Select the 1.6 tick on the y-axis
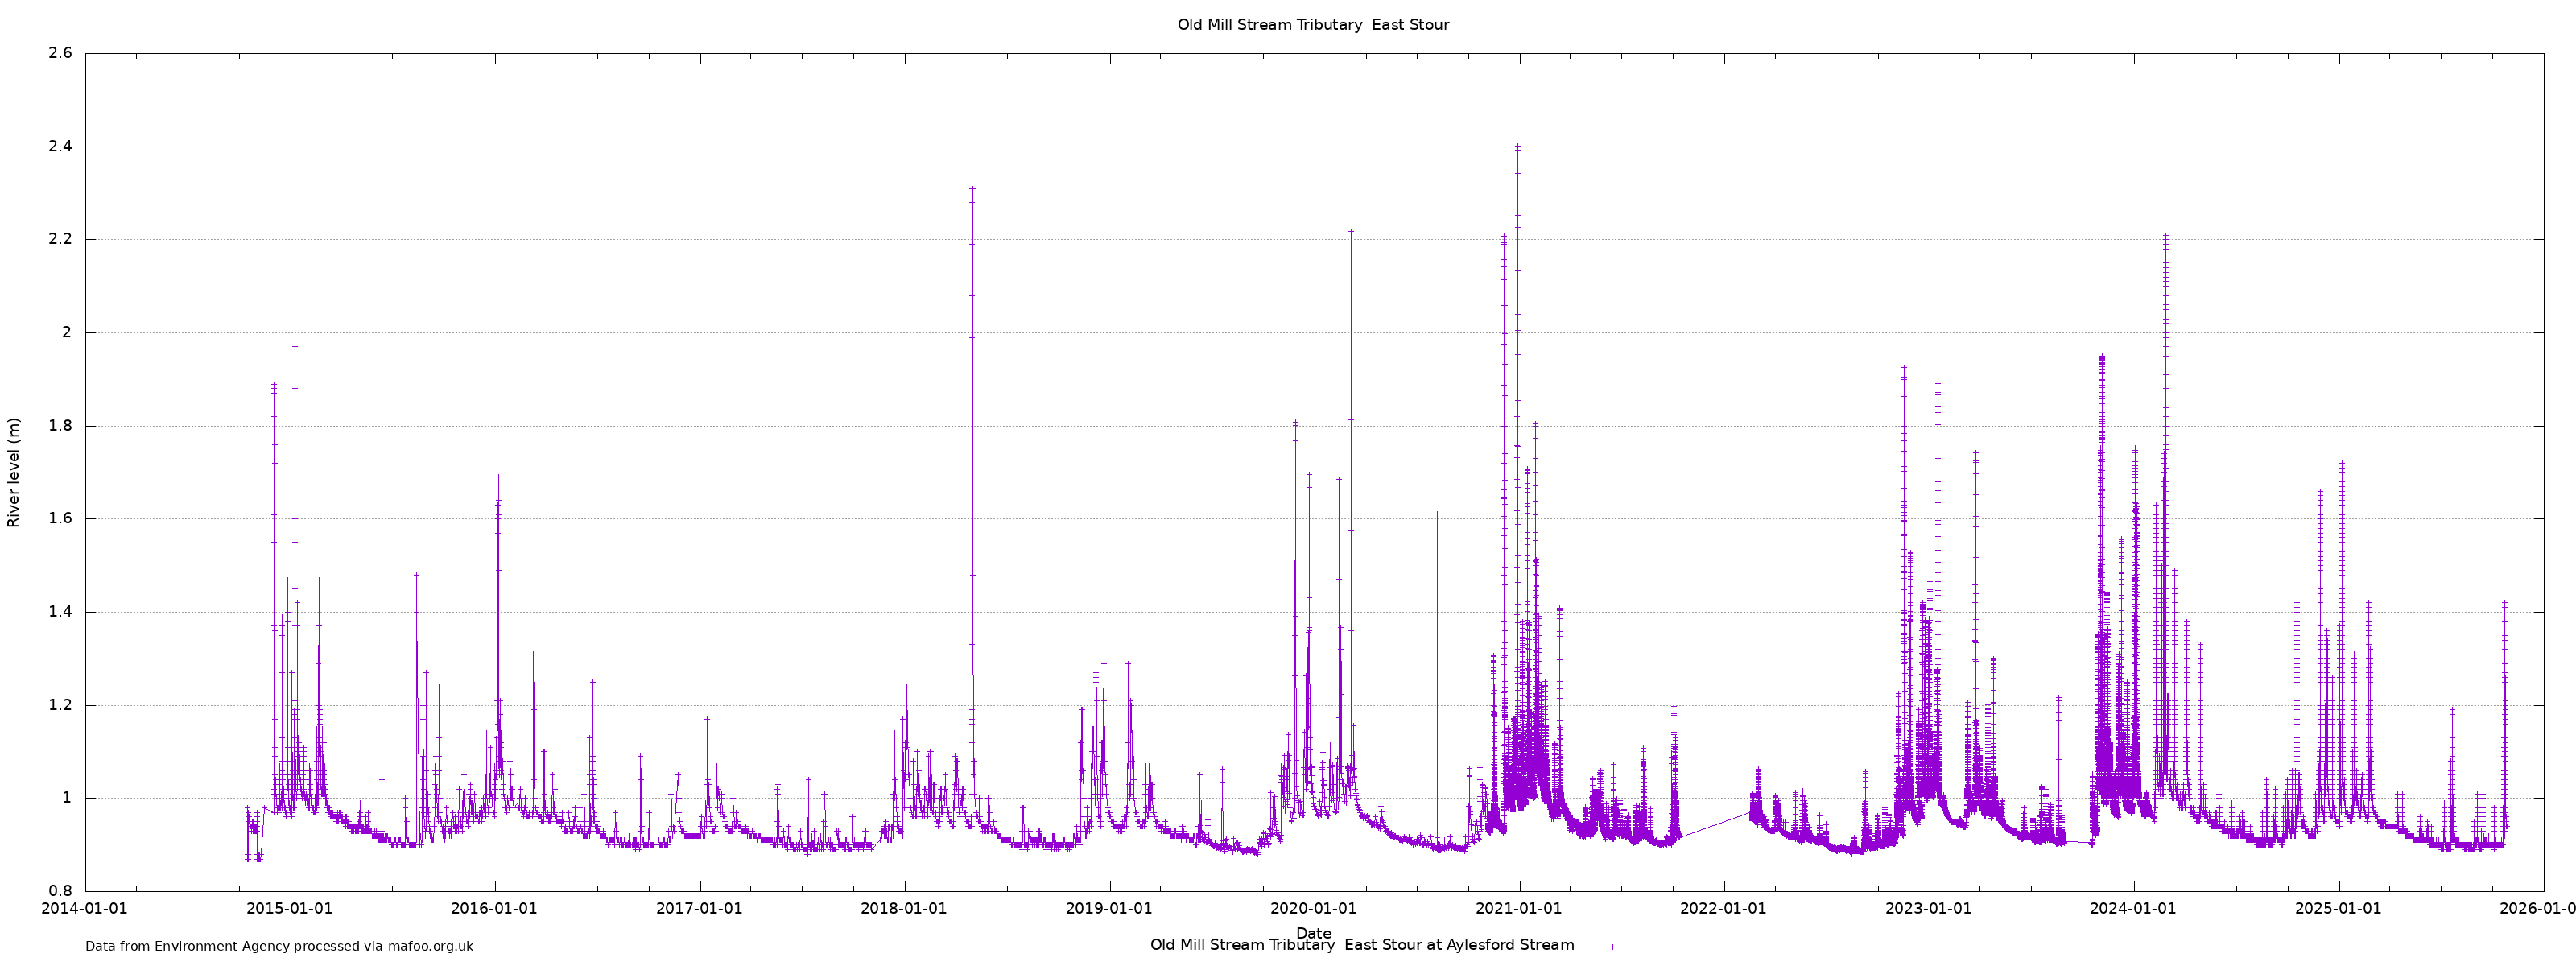Viewport: 2576px width, 966px height. (60, 519)
